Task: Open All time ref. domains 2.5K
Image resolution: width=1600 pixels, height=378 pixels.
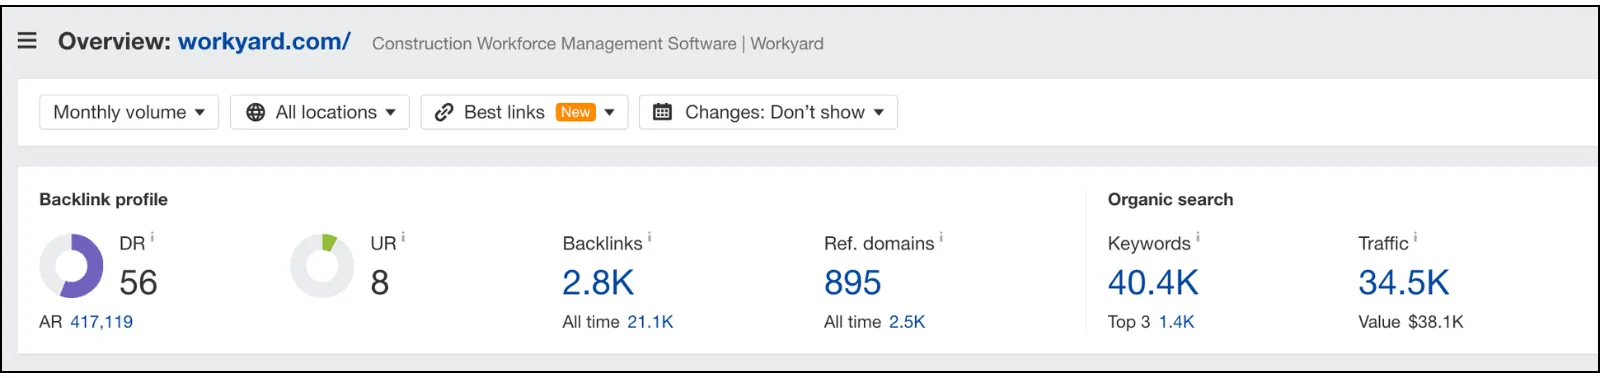Action: (x=907, y=322)
